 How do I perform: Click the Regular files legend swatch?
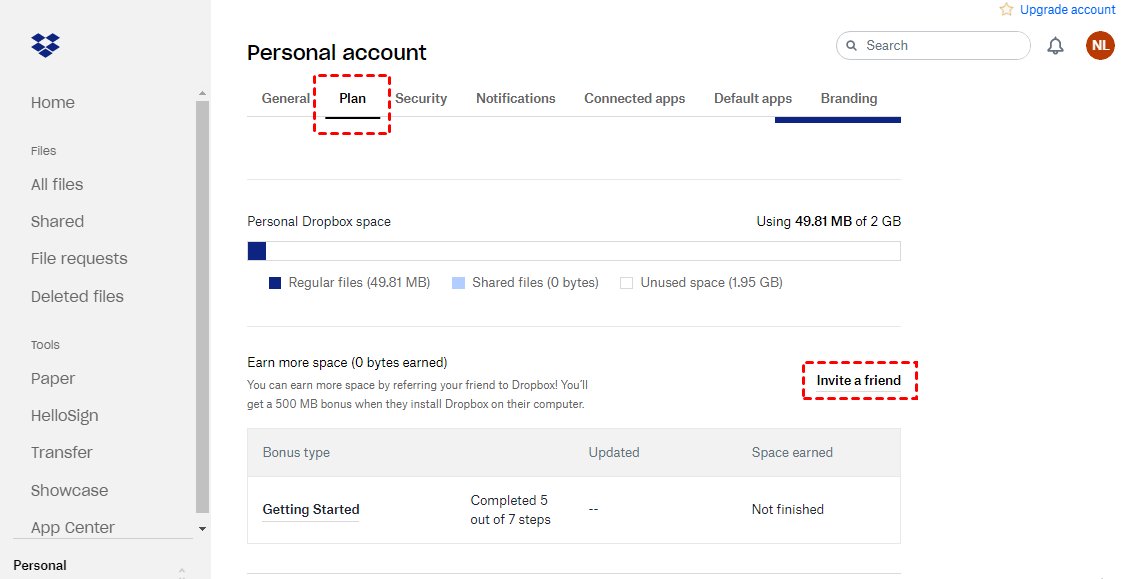point(274,283)
